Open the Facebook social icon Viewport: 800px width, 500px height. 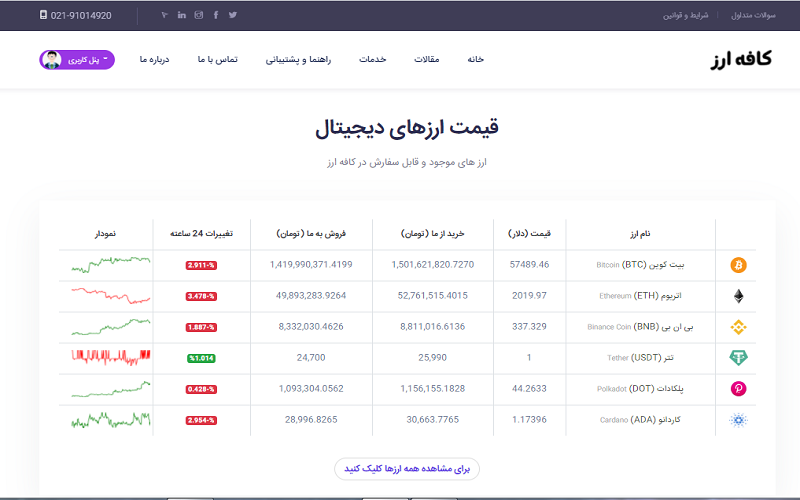pyautogui.click(x=216, y=15)
